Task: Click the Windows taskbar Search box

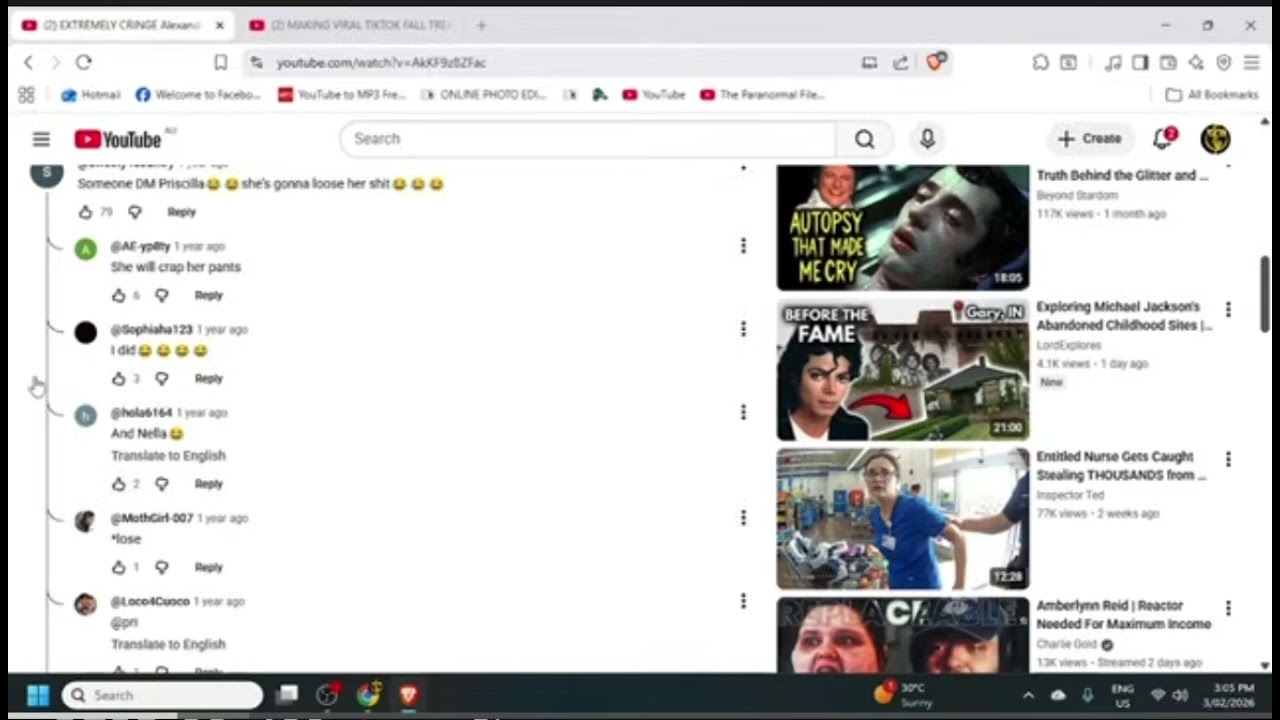Action: 162,695
